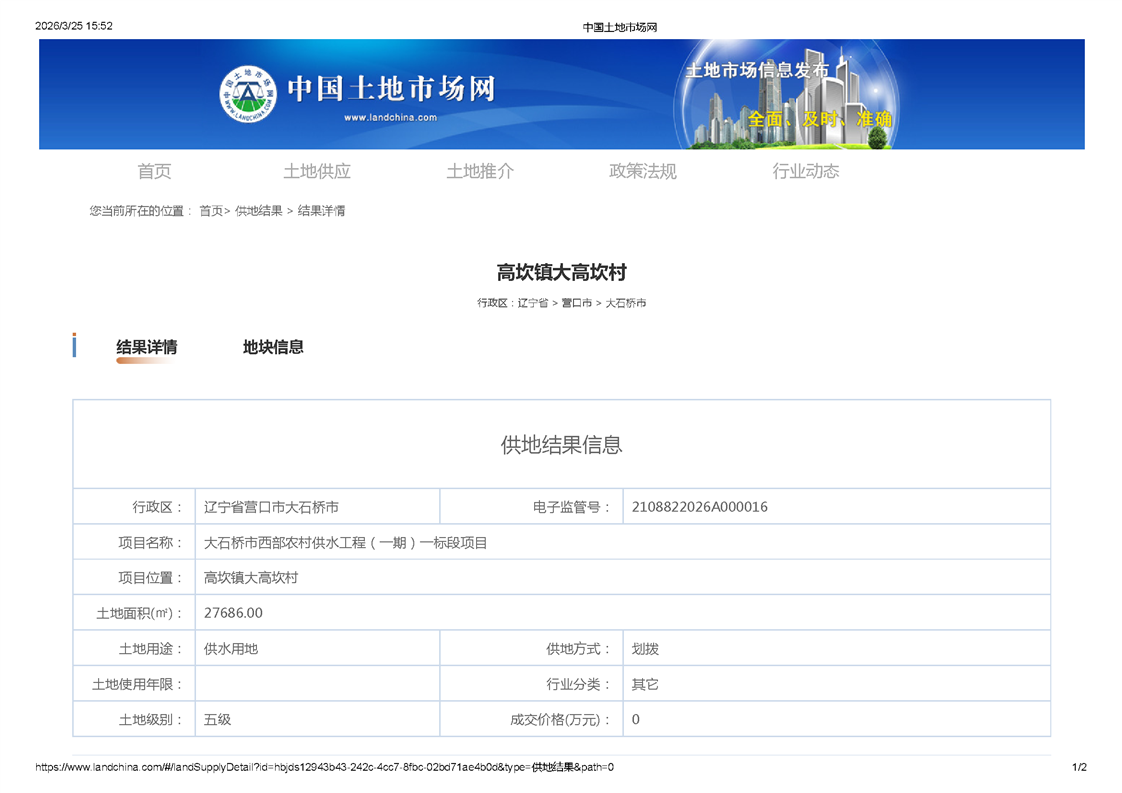Click the China Land Market circular logo
This screenshot has width=1122, height=793.
pos(247,94)
